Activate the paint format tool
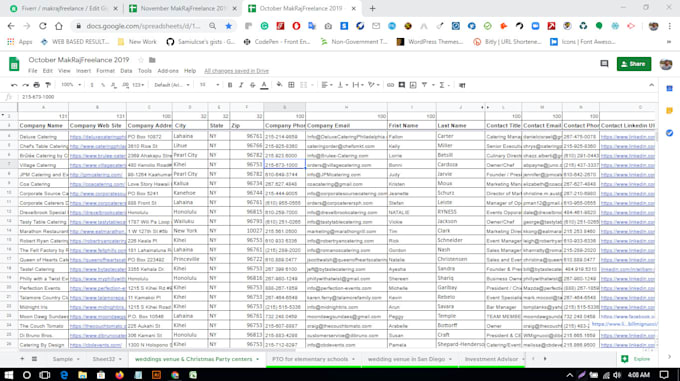Viewport: 680px width, 381px height. [48, 85]
